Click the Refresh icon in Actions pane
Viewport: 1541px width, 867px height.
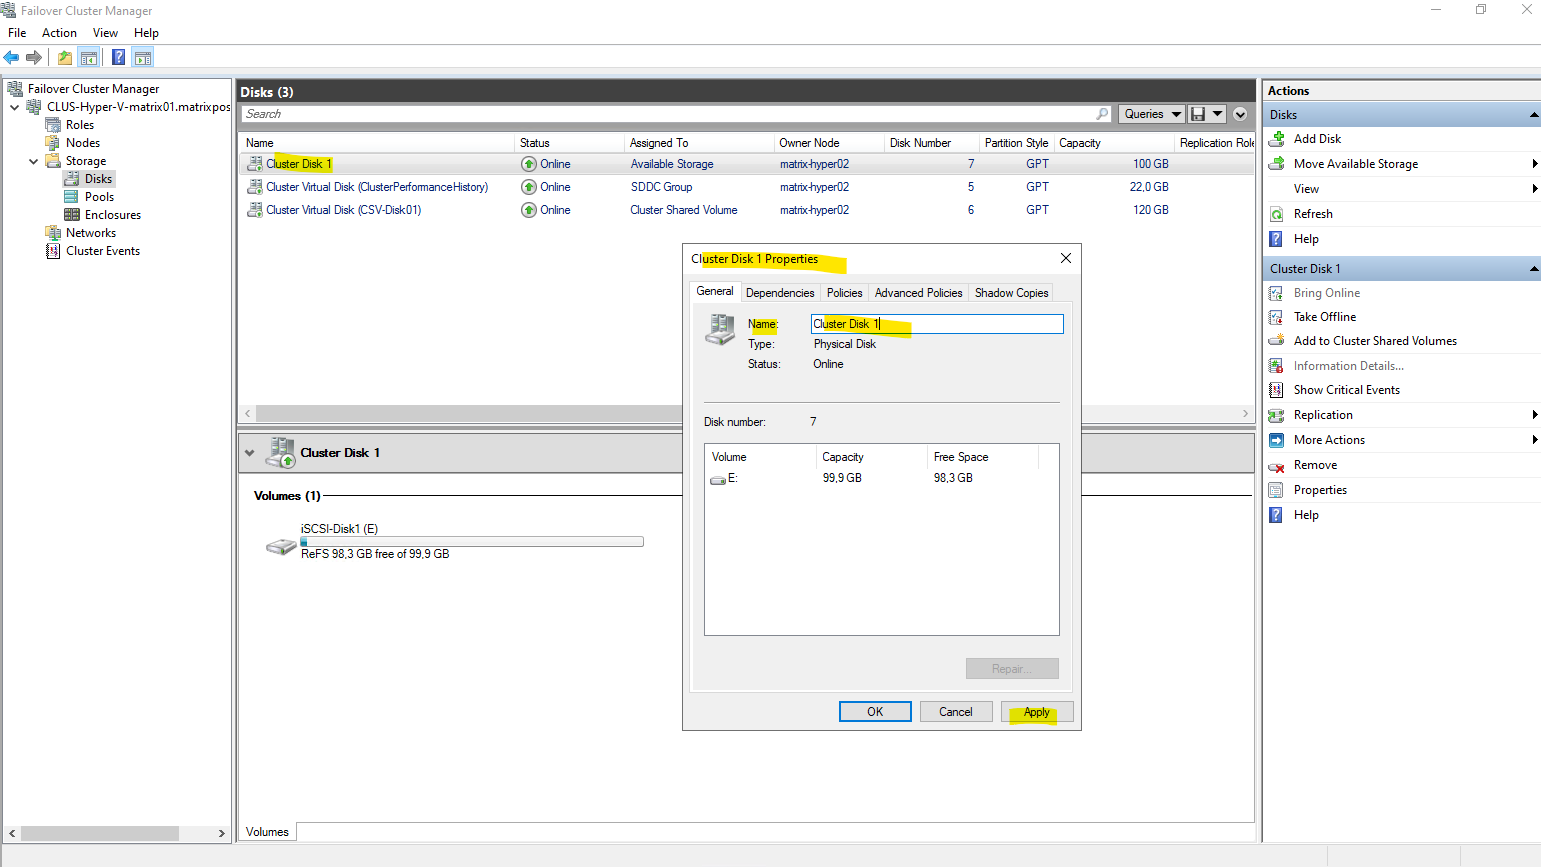1277,214
